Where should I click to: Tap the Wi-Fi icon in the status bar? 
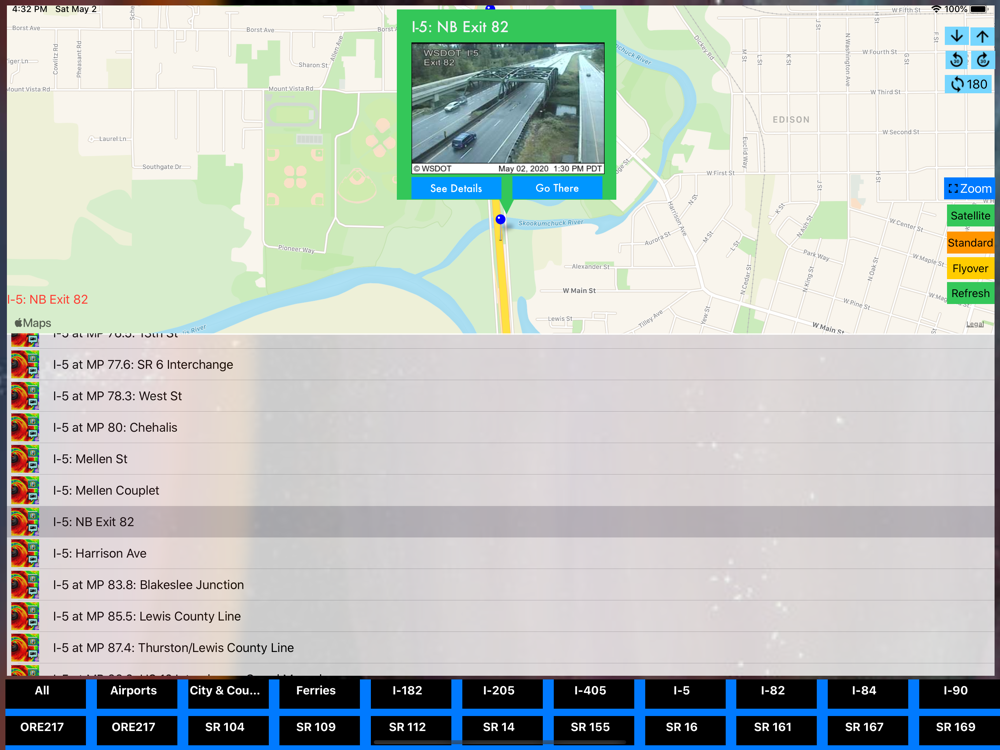936,9
